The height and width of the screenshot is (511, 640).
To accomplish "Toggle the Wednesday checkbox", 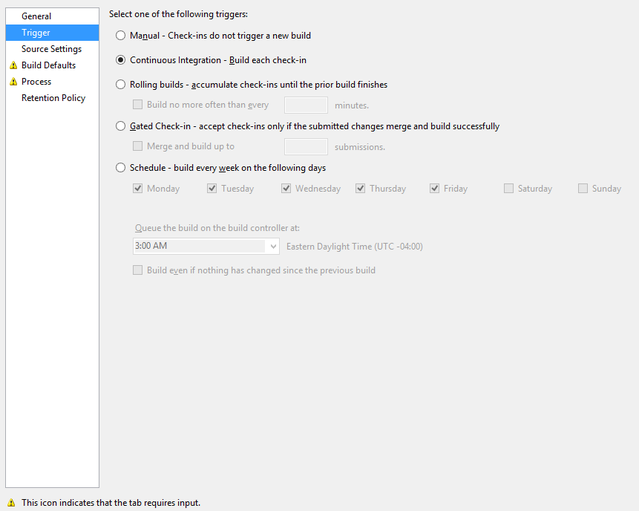I will pyautogui.click(x=286, y=188).
